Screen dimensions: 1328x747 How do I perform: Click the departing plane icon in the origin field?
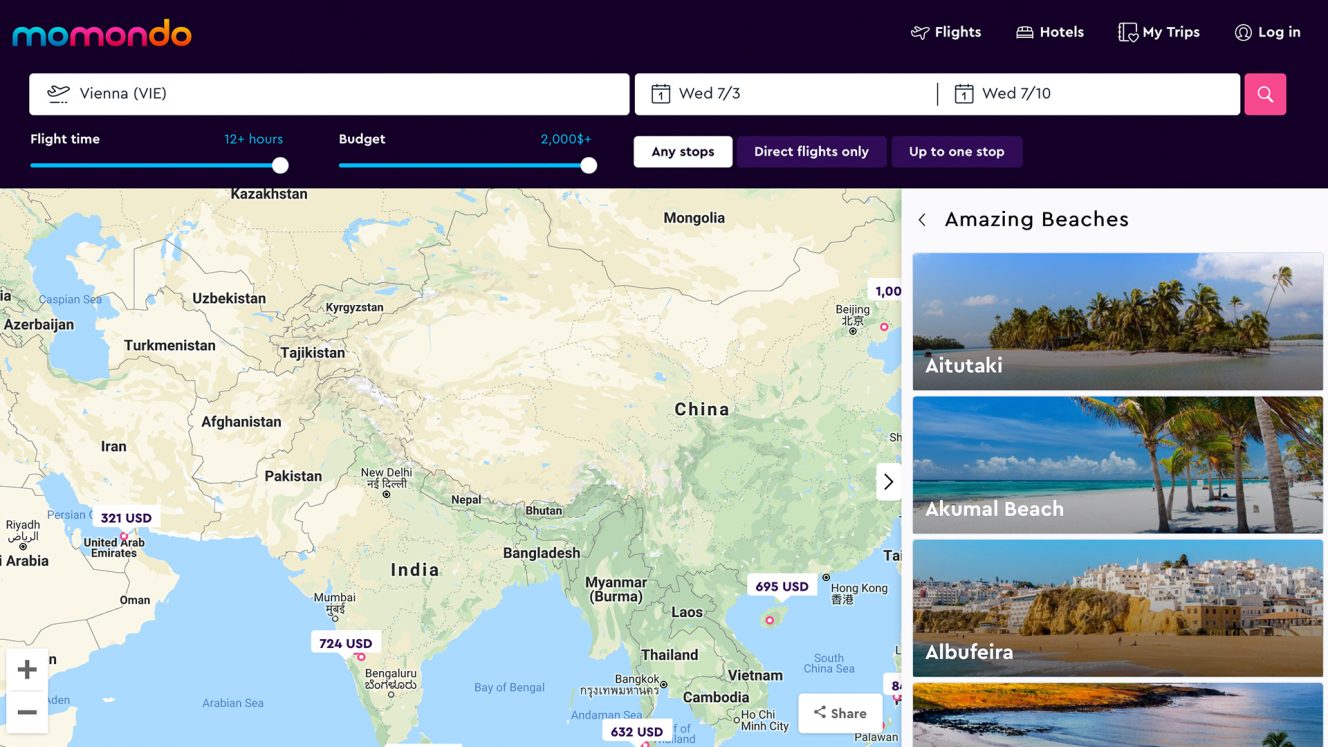[59, 94]
